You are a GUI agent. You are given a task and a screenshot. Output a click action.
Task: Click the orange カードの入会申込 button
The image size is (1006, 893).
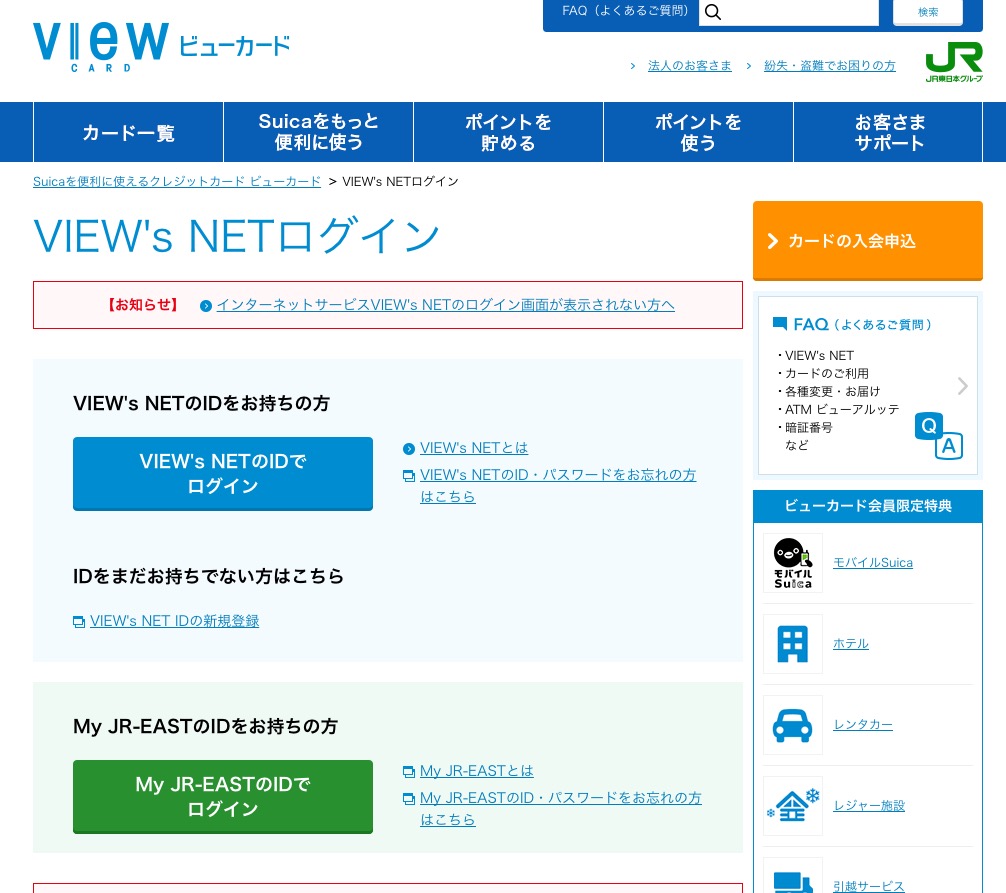coord(867,241)
